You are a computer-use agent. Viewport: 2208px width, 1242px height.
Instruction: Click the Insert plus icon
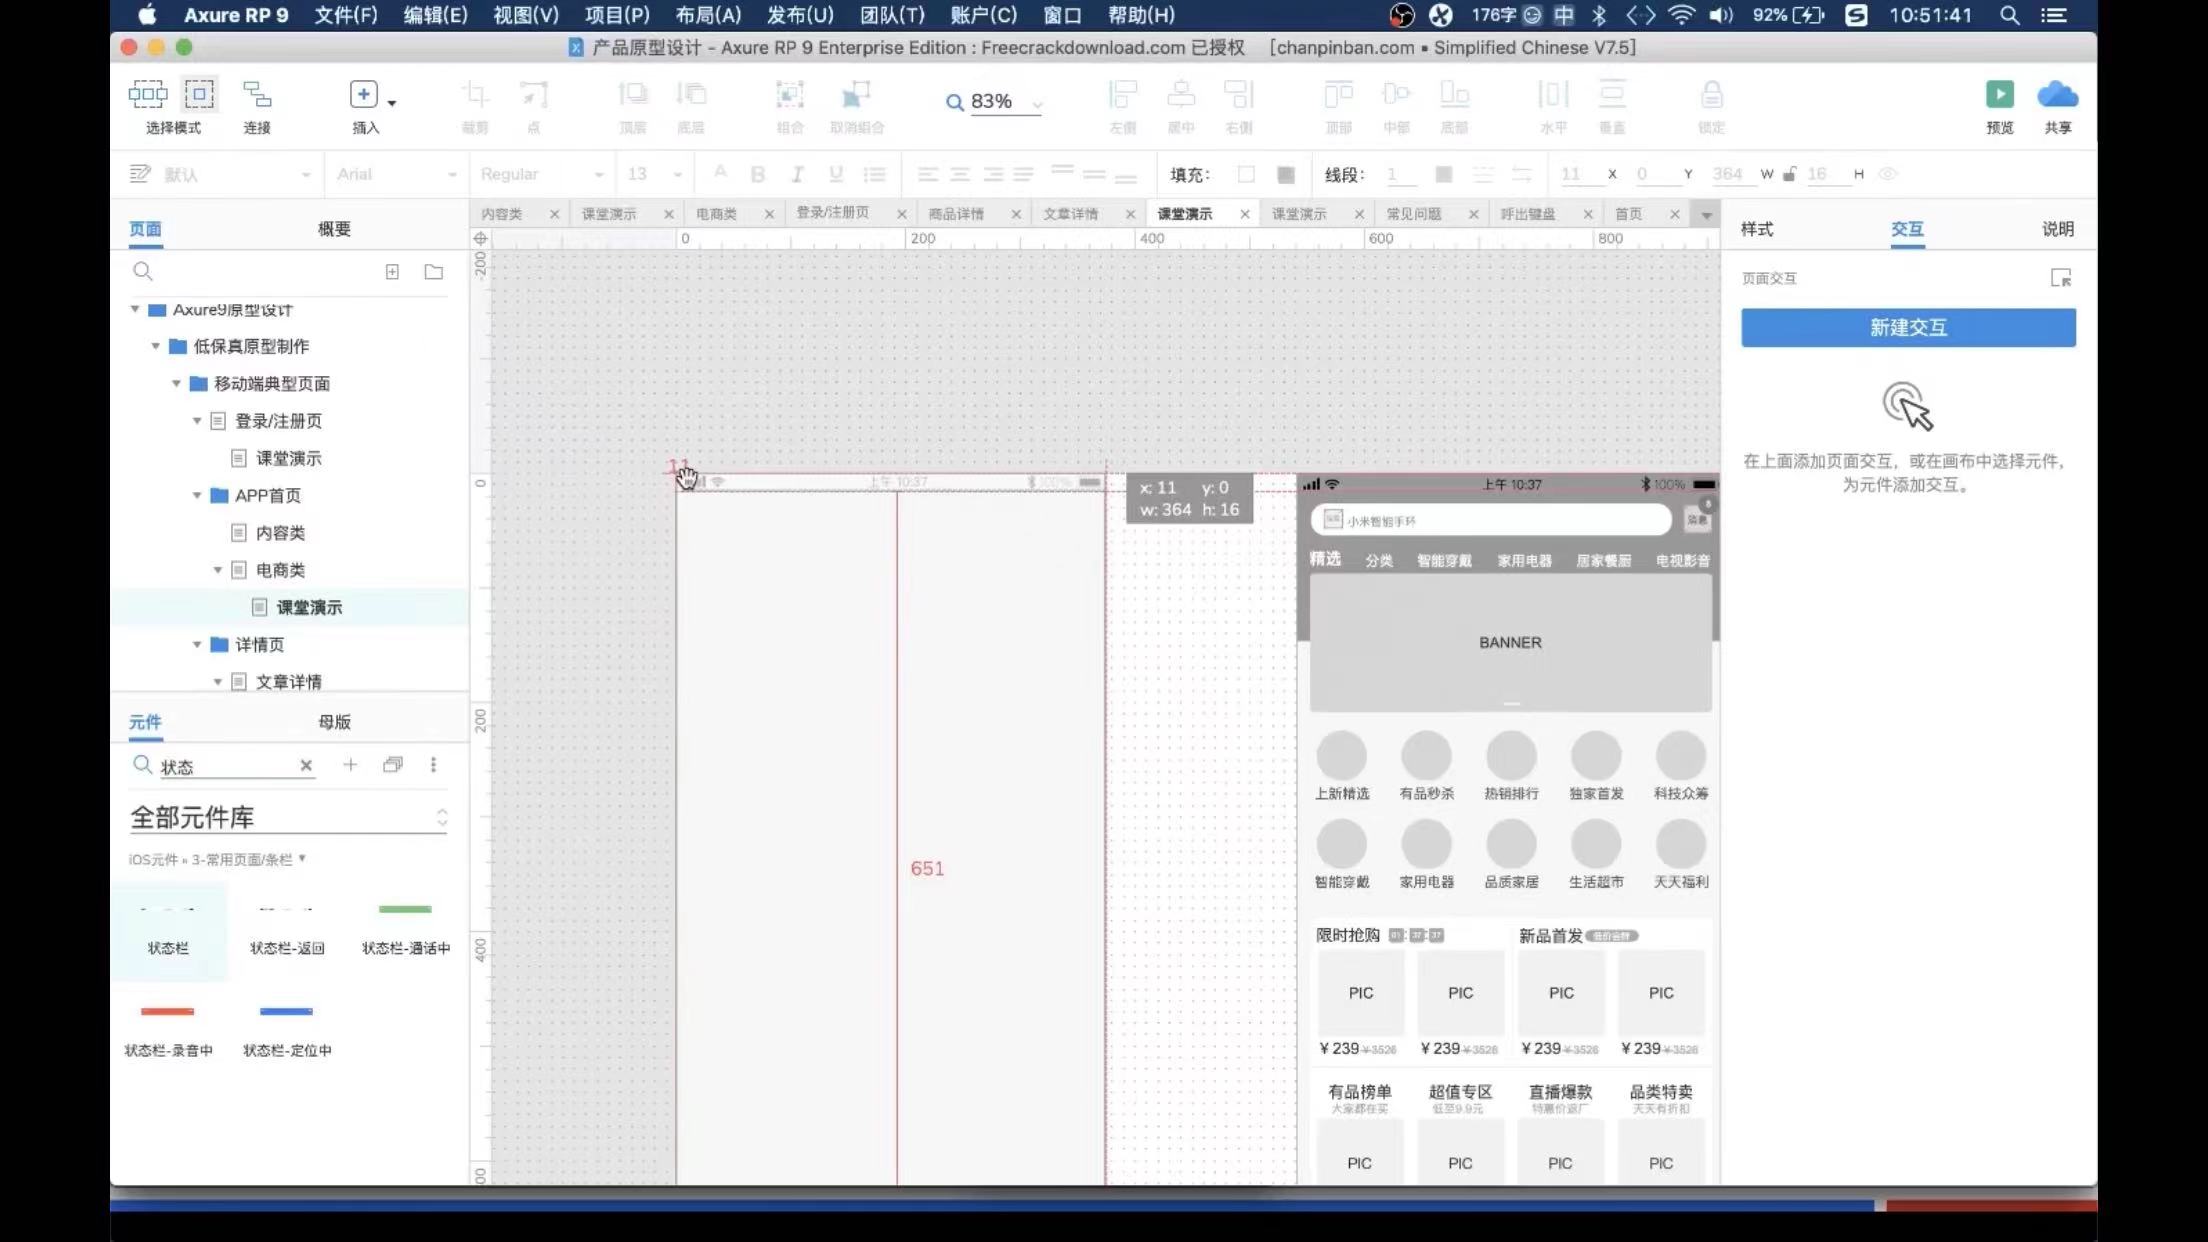tap(363, 95)
